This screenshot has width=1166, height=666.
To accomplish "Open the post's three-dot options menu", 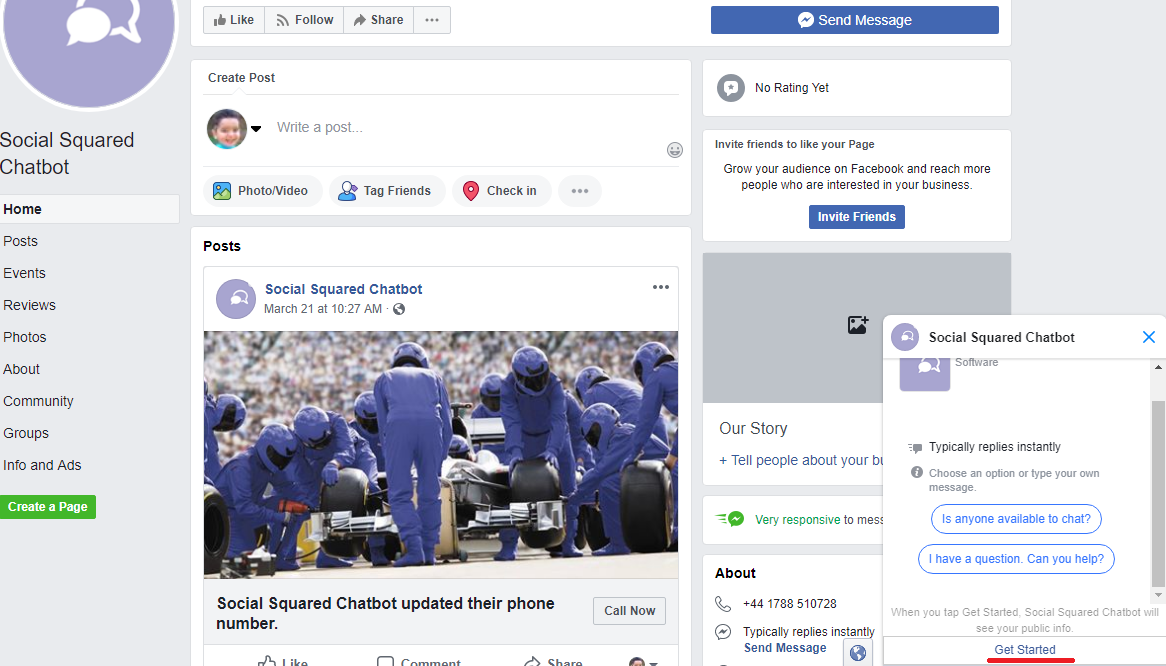I will click(x=660, y=288).
